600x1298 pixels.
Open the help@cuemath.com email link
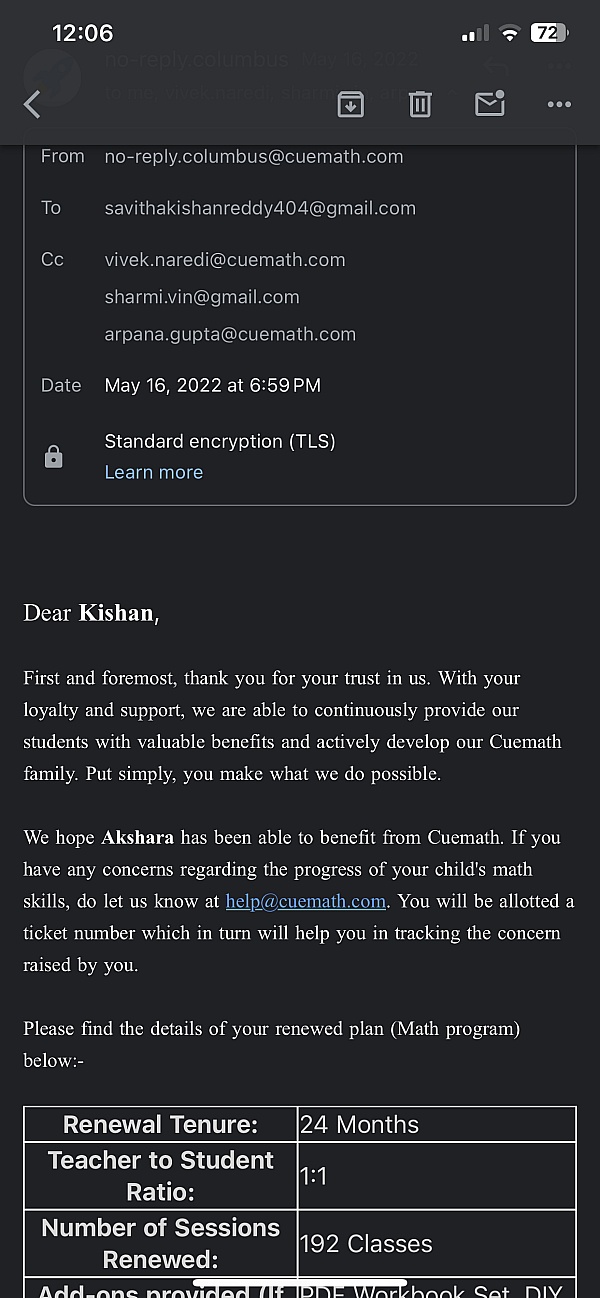coord(306,901)
